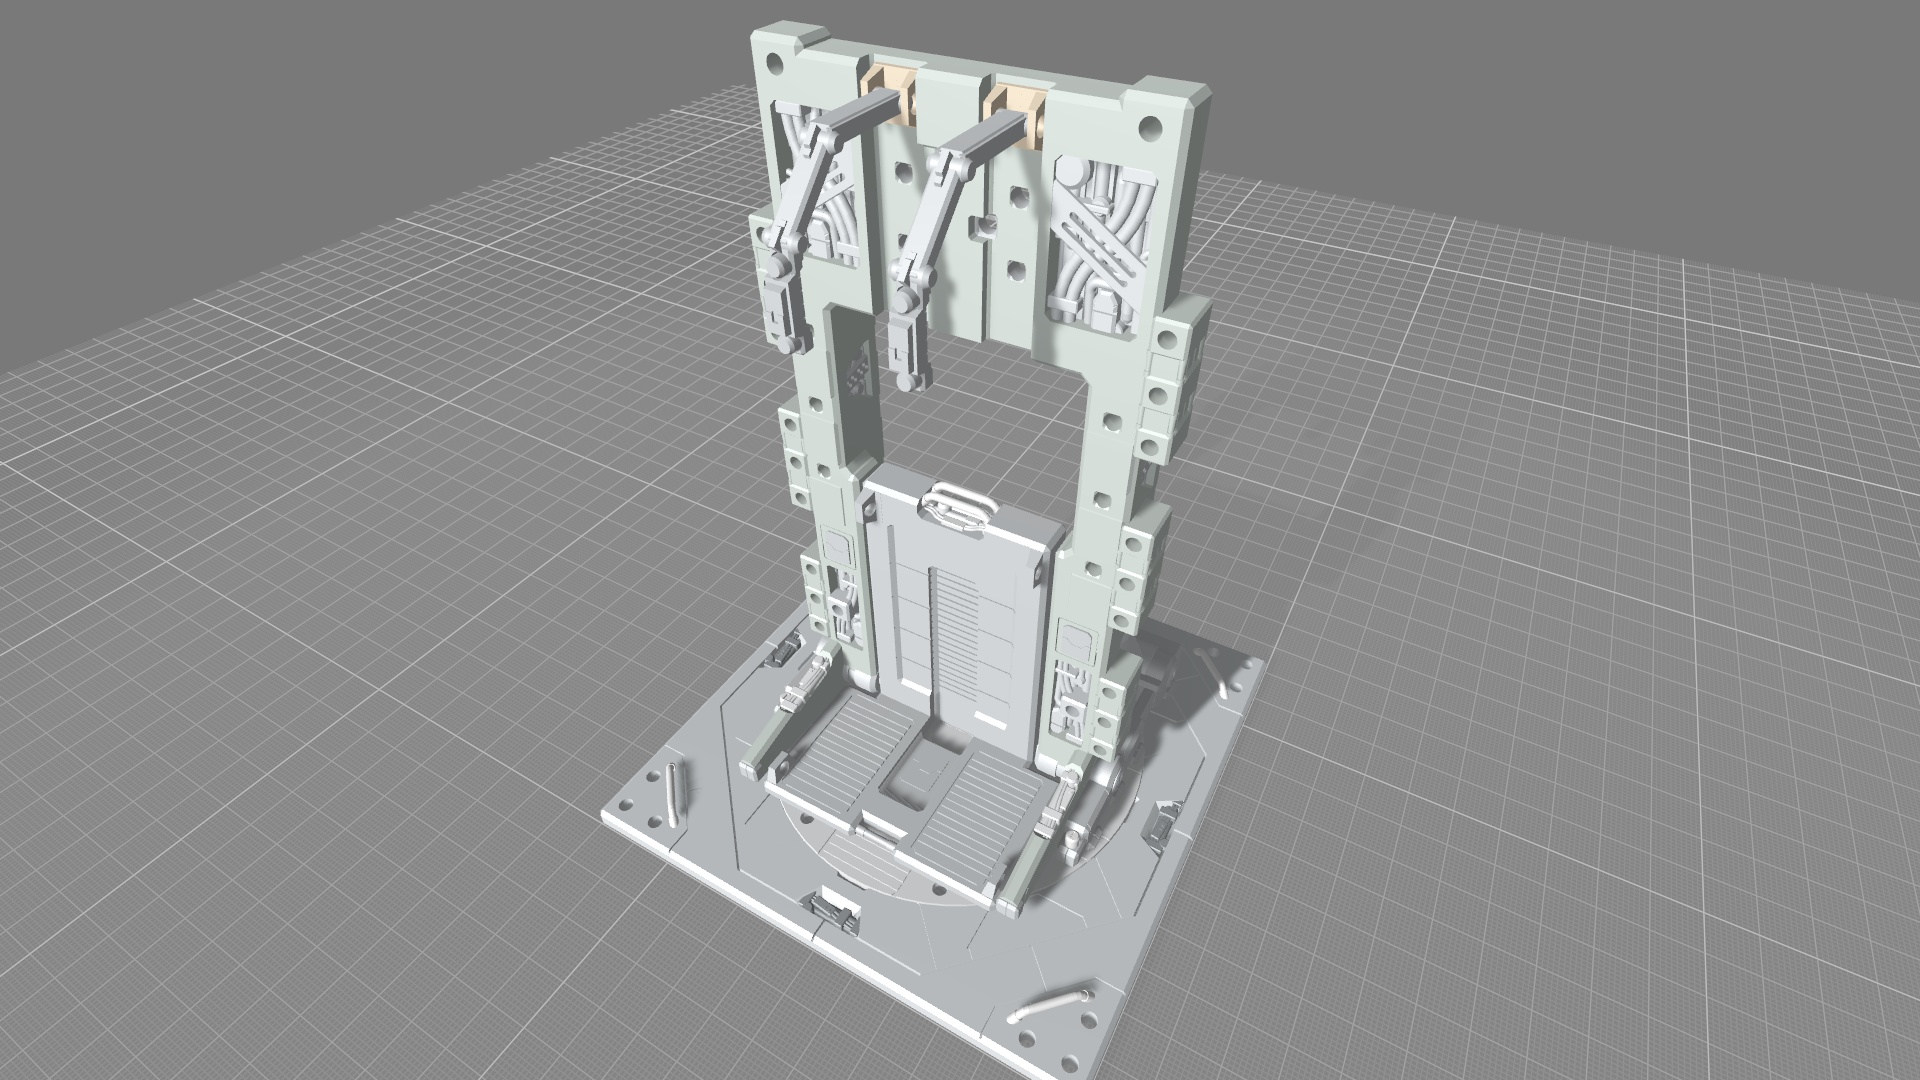Select the round hole in frame's top-right corner

click(1150, 128)
